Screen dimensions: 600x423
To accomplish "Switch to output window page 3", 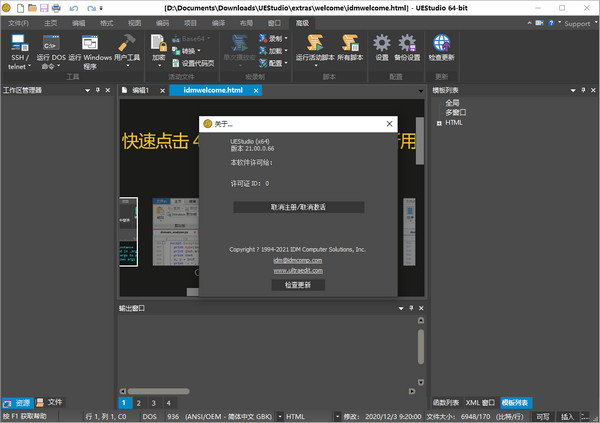I will [x=153, y=403].
